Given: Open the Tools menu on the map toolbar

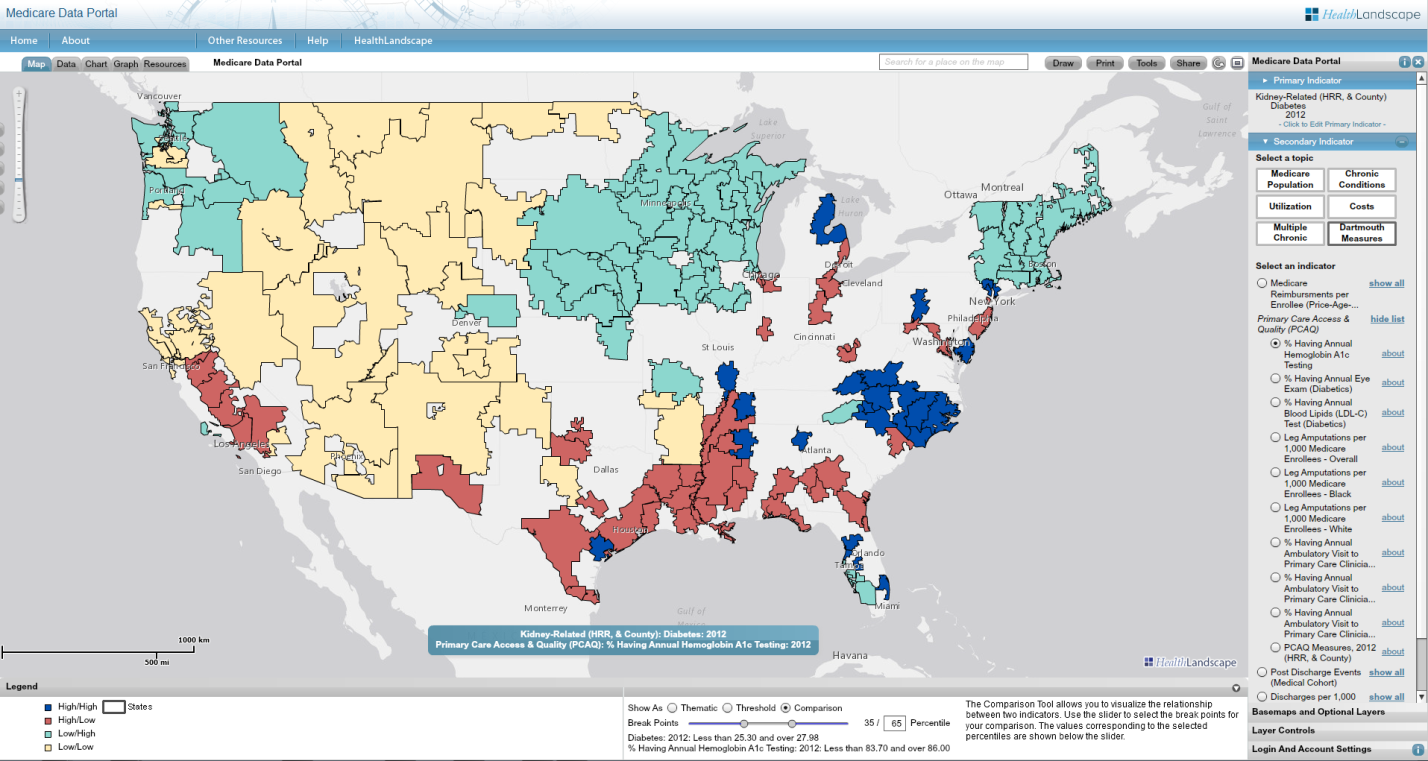Looking at the screenshot, I should click(1146, 62).
